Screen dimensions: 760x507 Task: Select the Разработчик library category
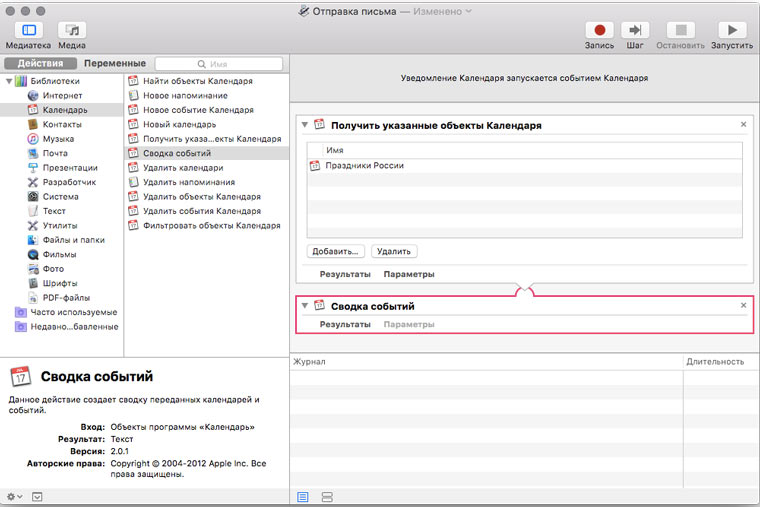pyautogui.click(x=69, y=182)
